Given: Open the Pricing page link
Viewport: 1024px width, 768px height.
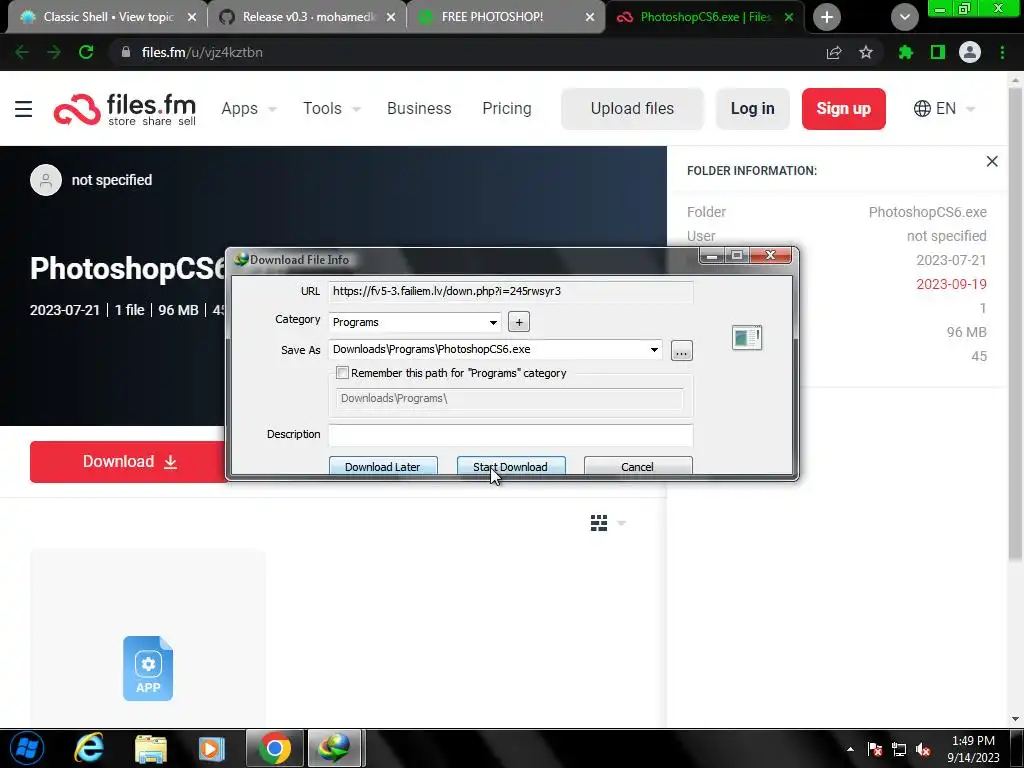Looking at the screenshot, I should [507, 108].
